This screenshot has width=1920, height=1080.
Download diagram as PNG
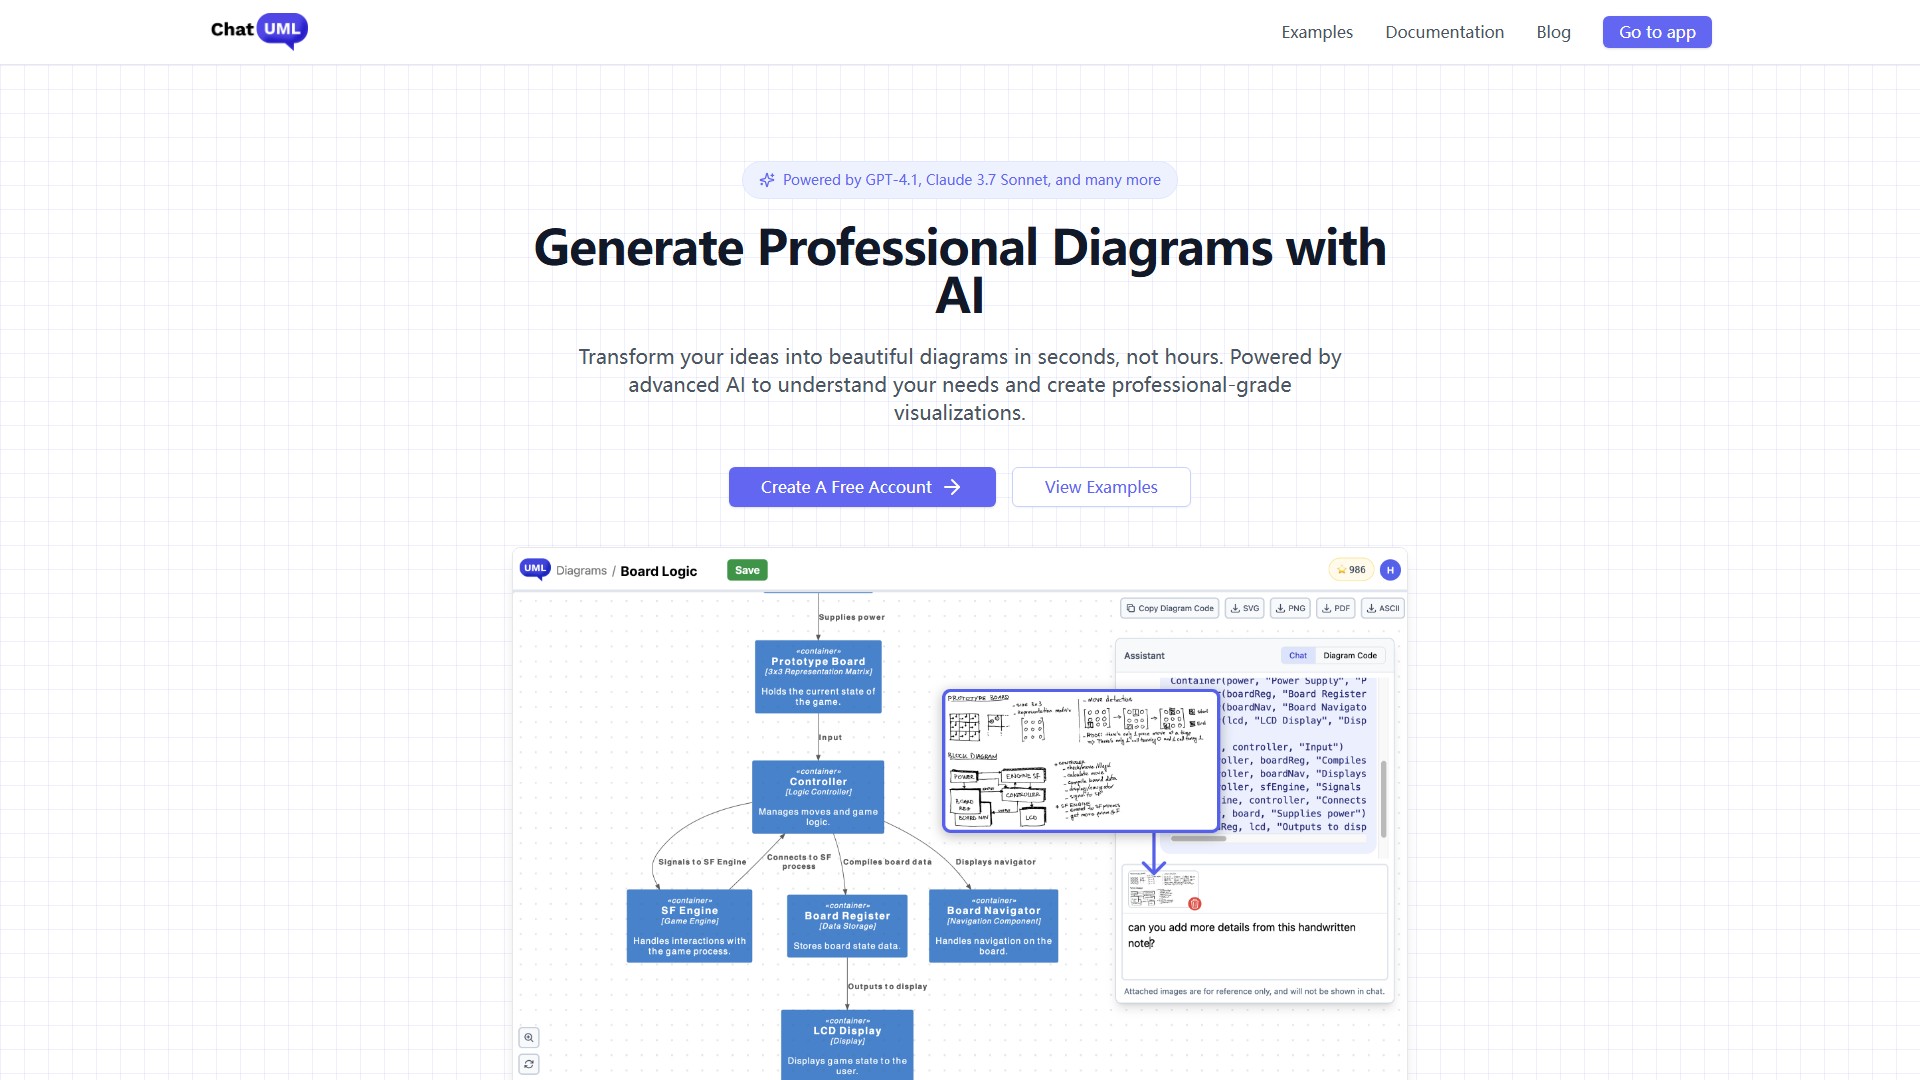point(1290,608)
